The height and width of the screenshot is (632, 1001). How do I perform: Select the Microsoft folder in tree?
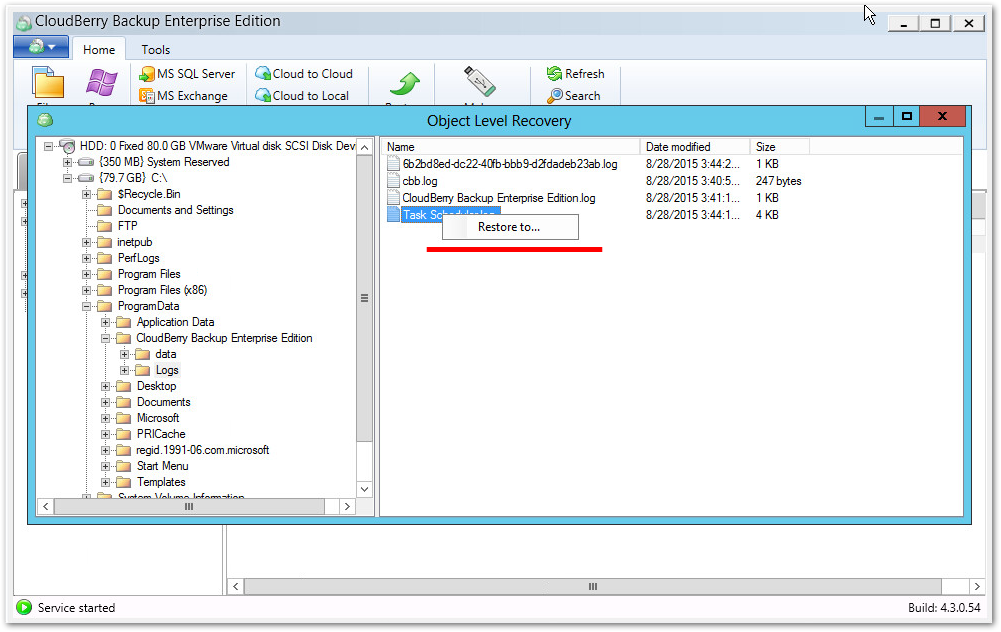coord(158,418)
